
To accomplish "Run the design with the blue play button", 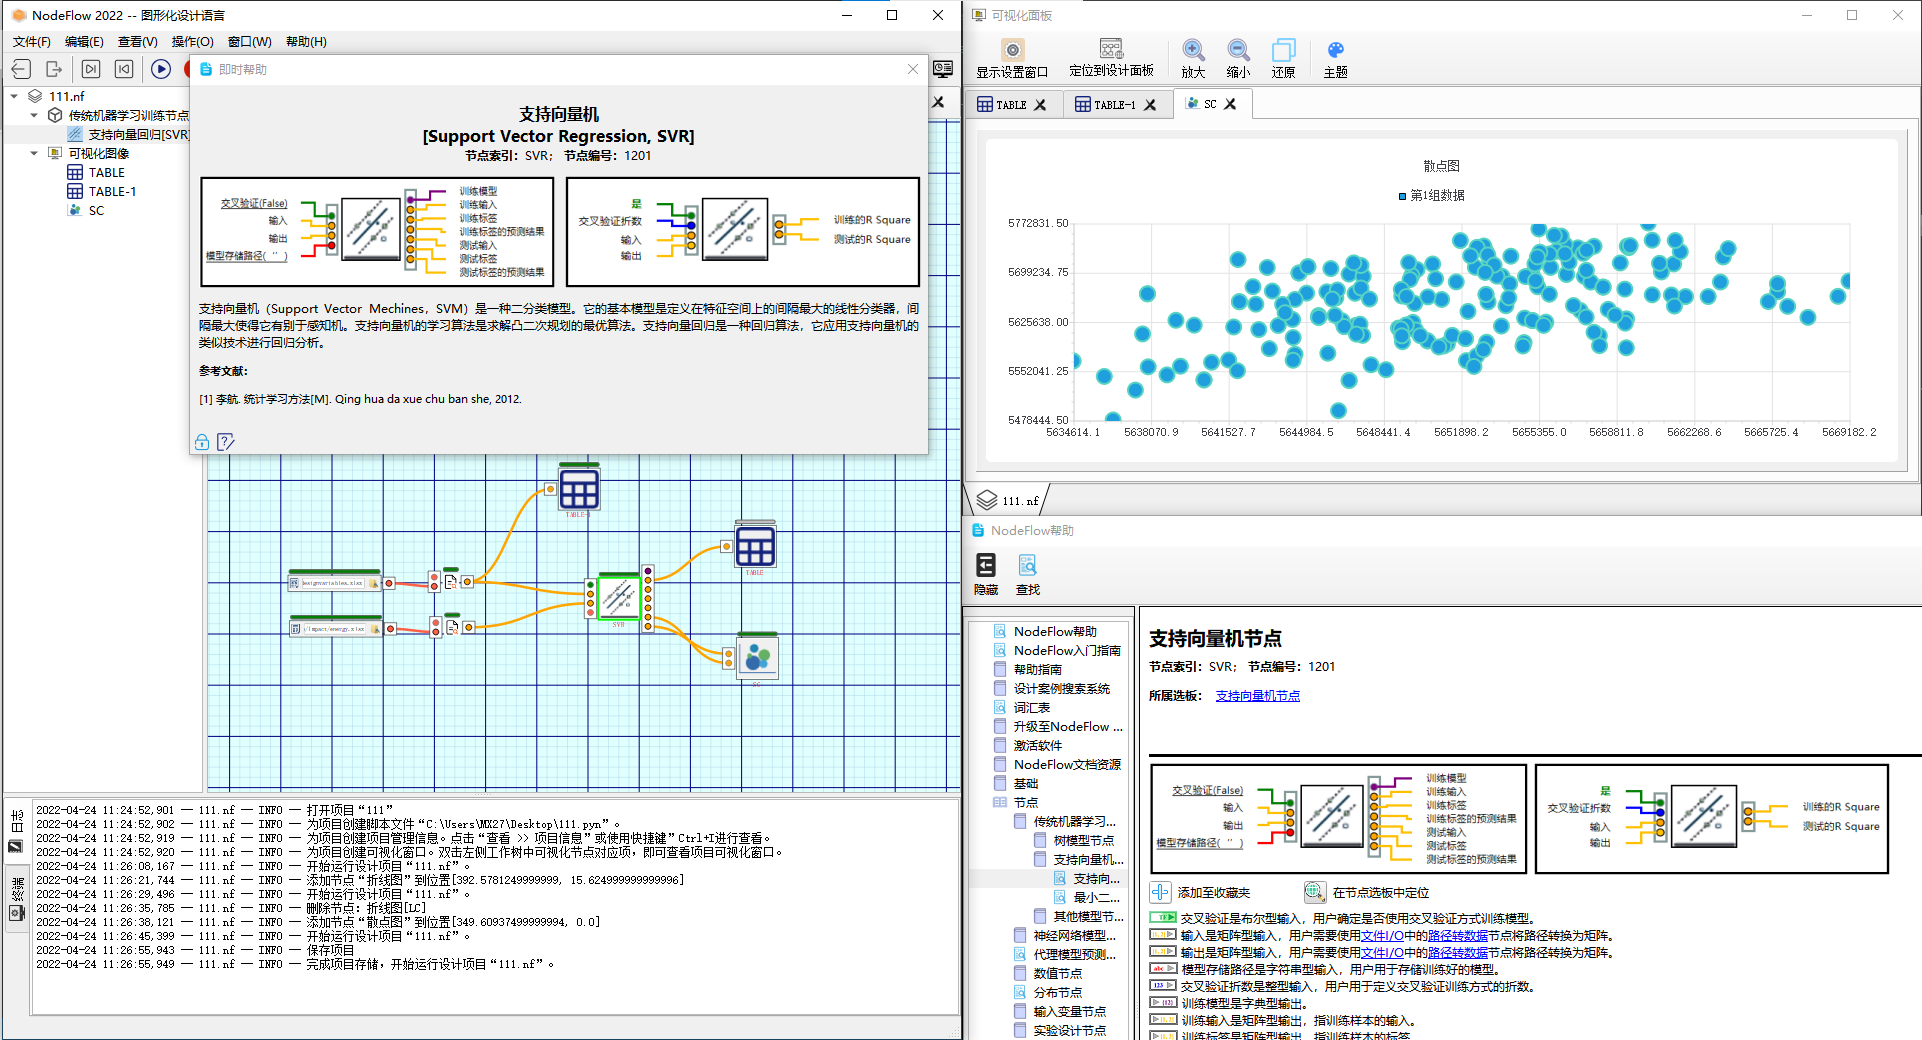I will 161,69.
